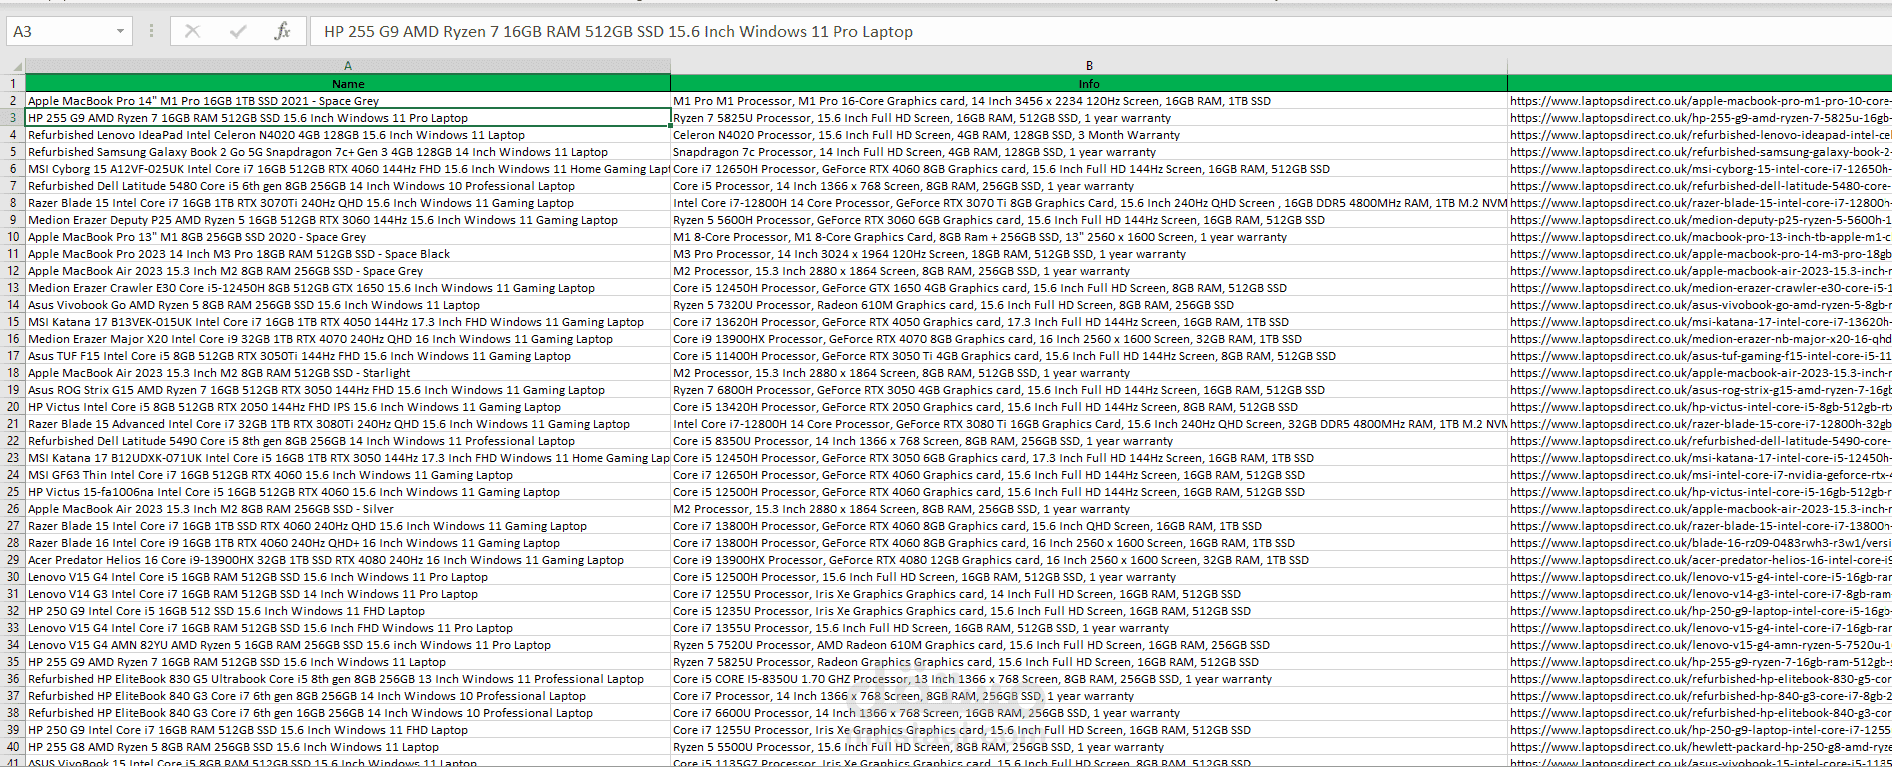Select the M3 Pro Processor info cell
The image size is (1892, 767).
(1089, 254)
